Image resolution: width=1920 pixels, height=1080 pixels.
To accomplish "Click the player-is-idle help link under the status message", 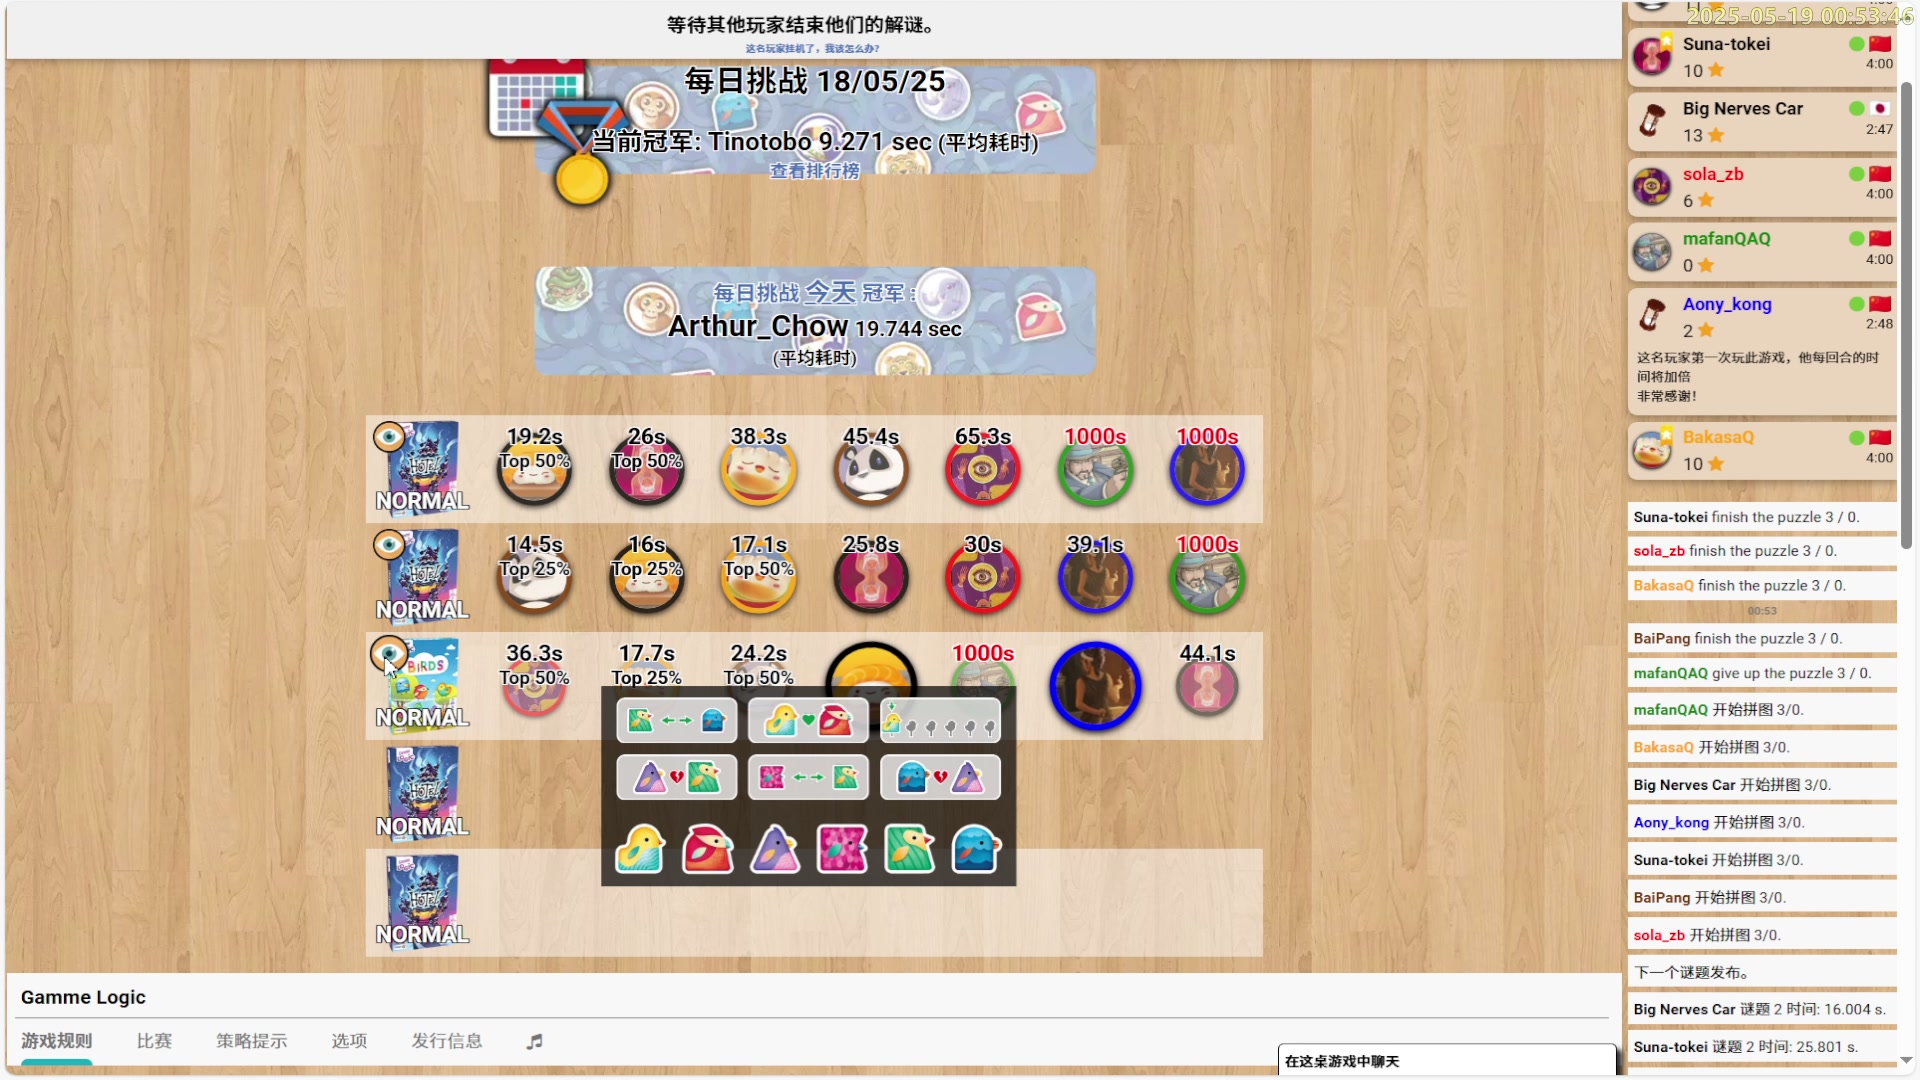I will pos(812,48).
